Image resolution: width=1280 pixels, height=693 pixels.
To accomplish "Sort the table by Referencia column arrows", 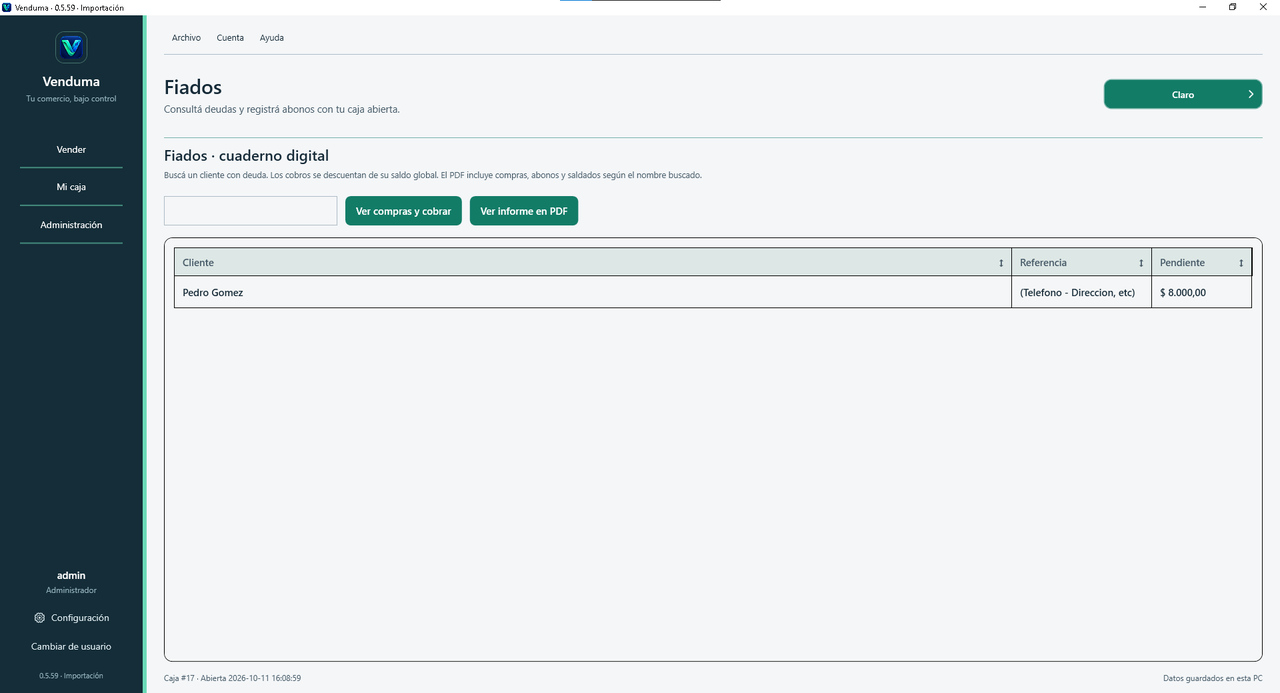I will 1141,263.
